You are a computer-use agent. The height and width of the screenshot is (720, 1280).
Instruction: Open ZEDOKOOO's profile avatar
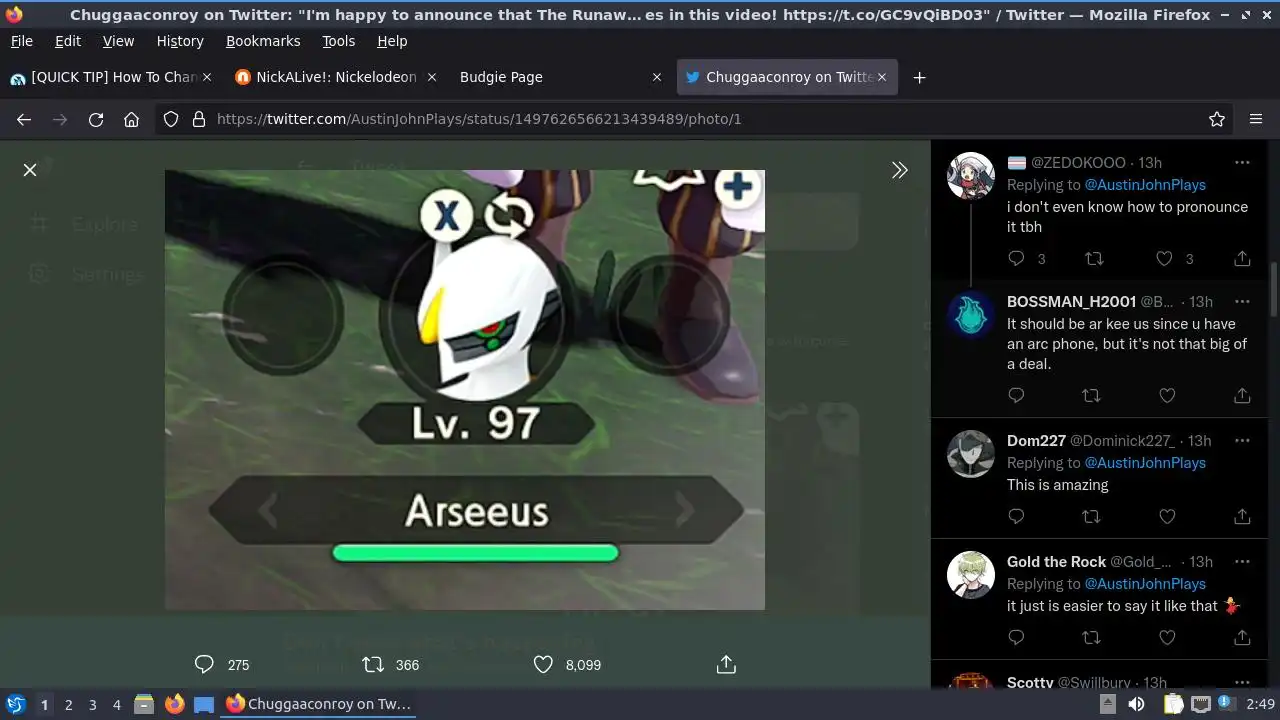(x=971, y=177)
